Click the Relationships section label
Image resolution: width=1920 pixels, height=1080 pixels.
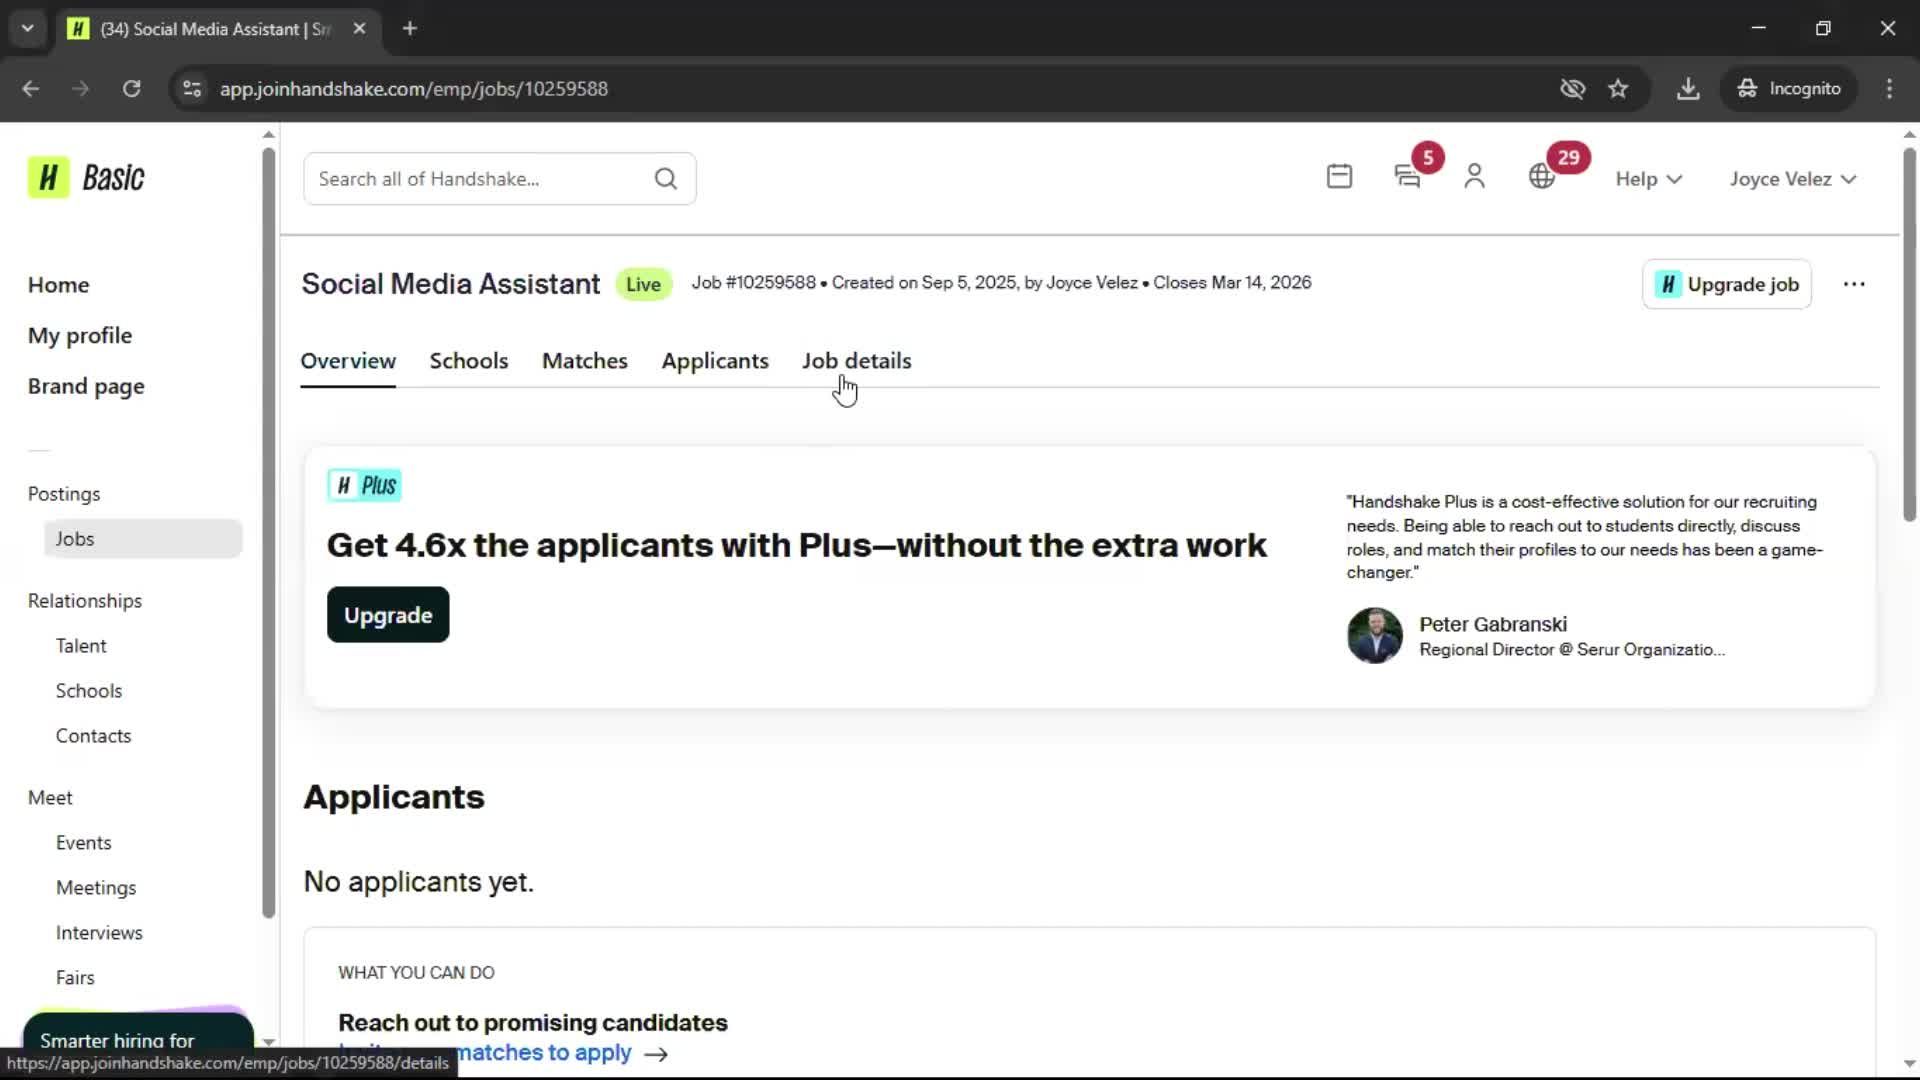tap(85, 601)
